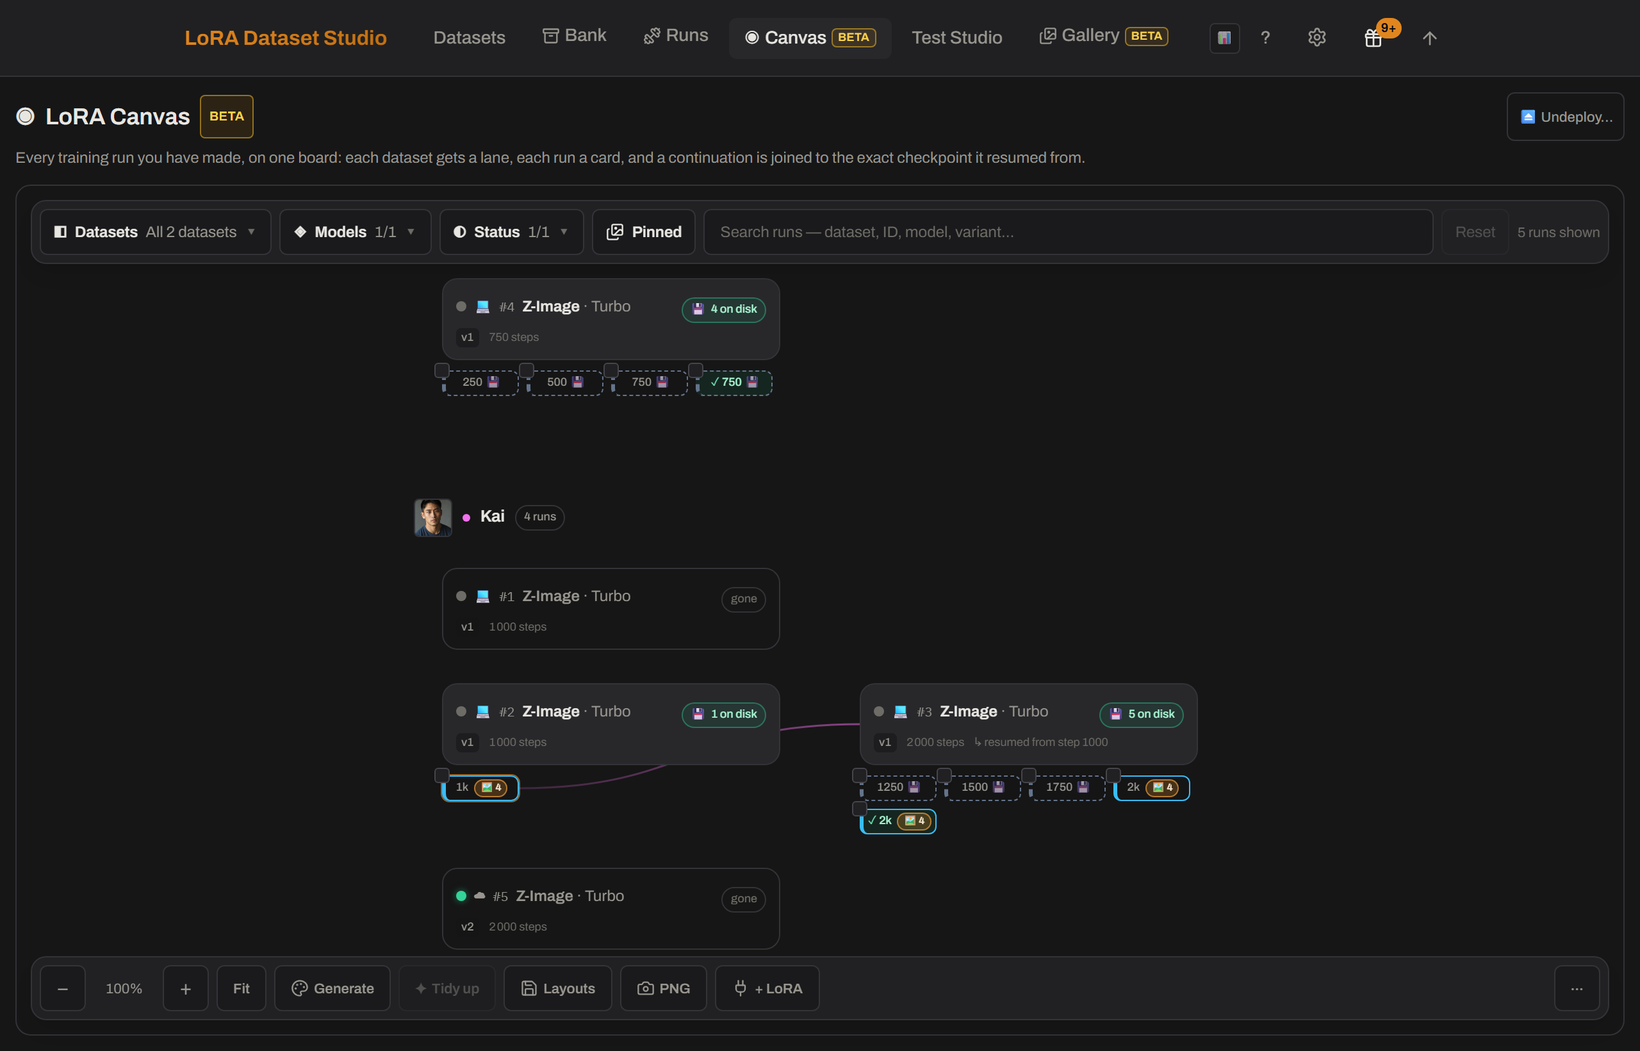Viewport: 1640px width, 1051px height.
Task: Expand the Status filter dropdown
Action: point(512,232)
